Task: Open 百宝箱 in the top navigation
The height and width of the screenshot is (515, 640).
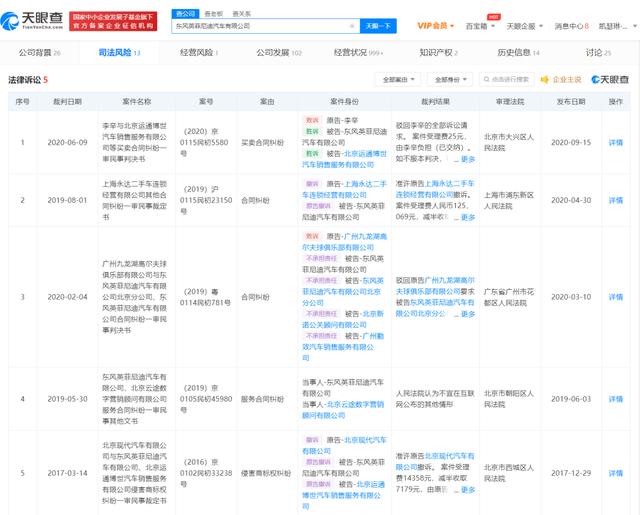Action: pos(477,25)
